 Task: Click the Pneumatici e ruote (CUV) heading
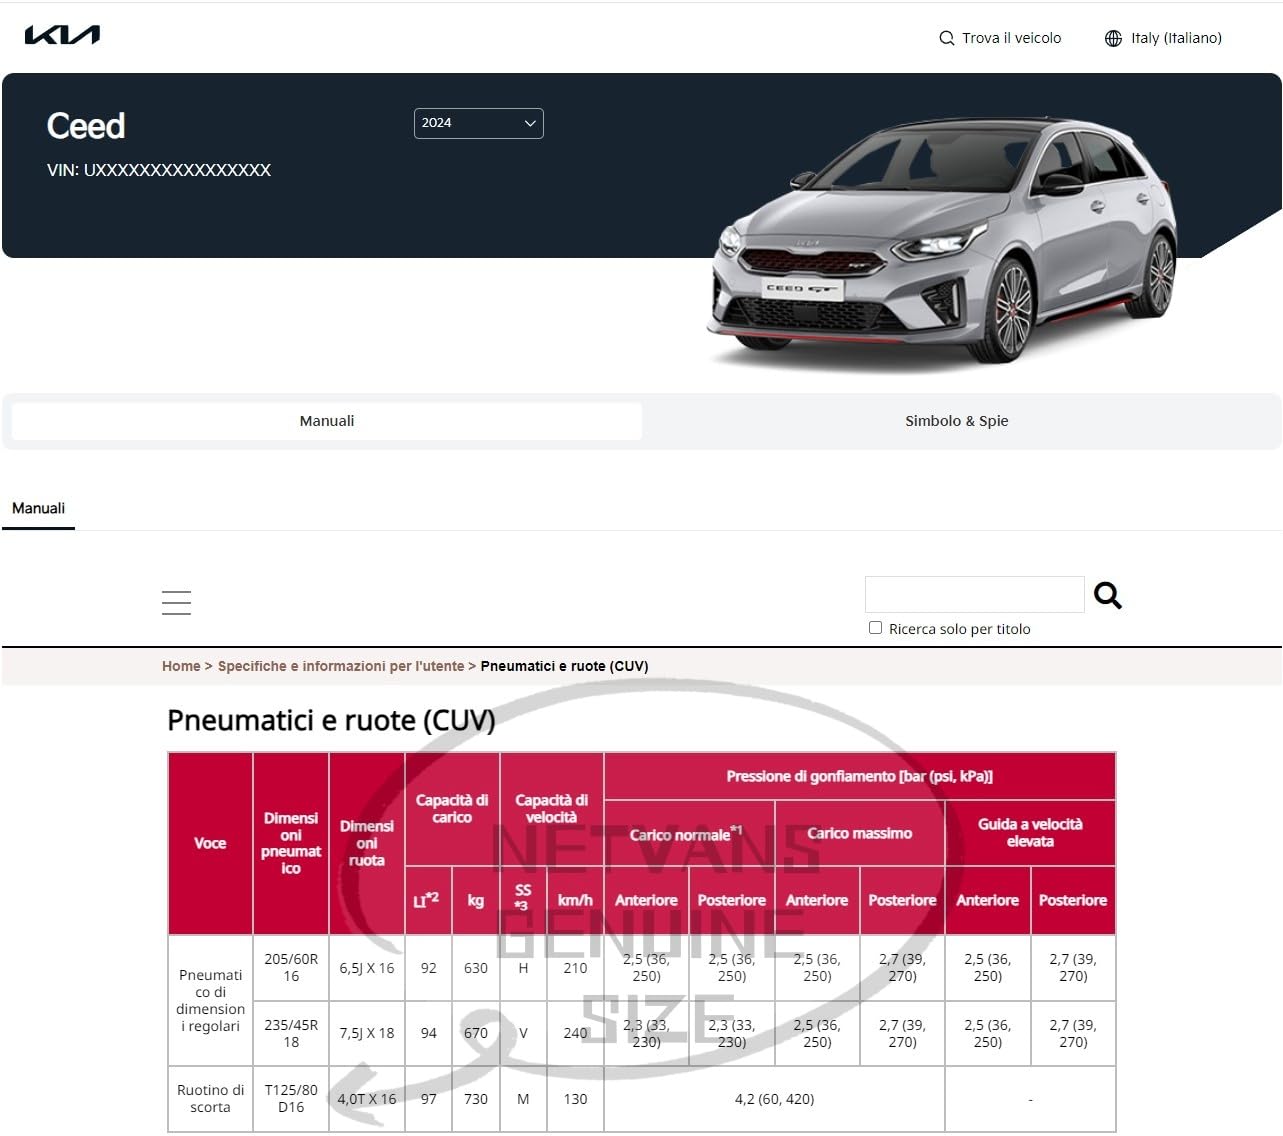pos(331,720)
